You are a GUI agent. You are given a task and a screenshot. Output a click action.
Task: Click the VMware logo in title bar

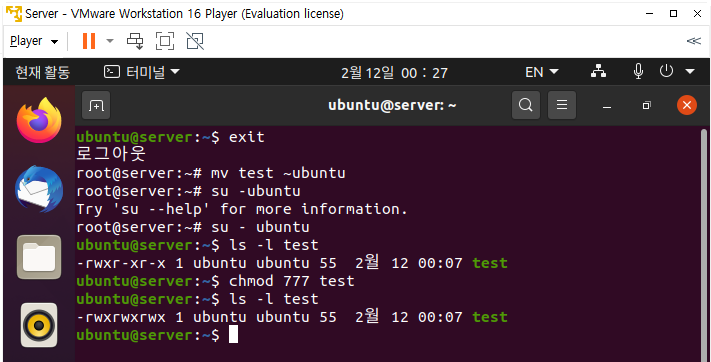click(14, 14)
